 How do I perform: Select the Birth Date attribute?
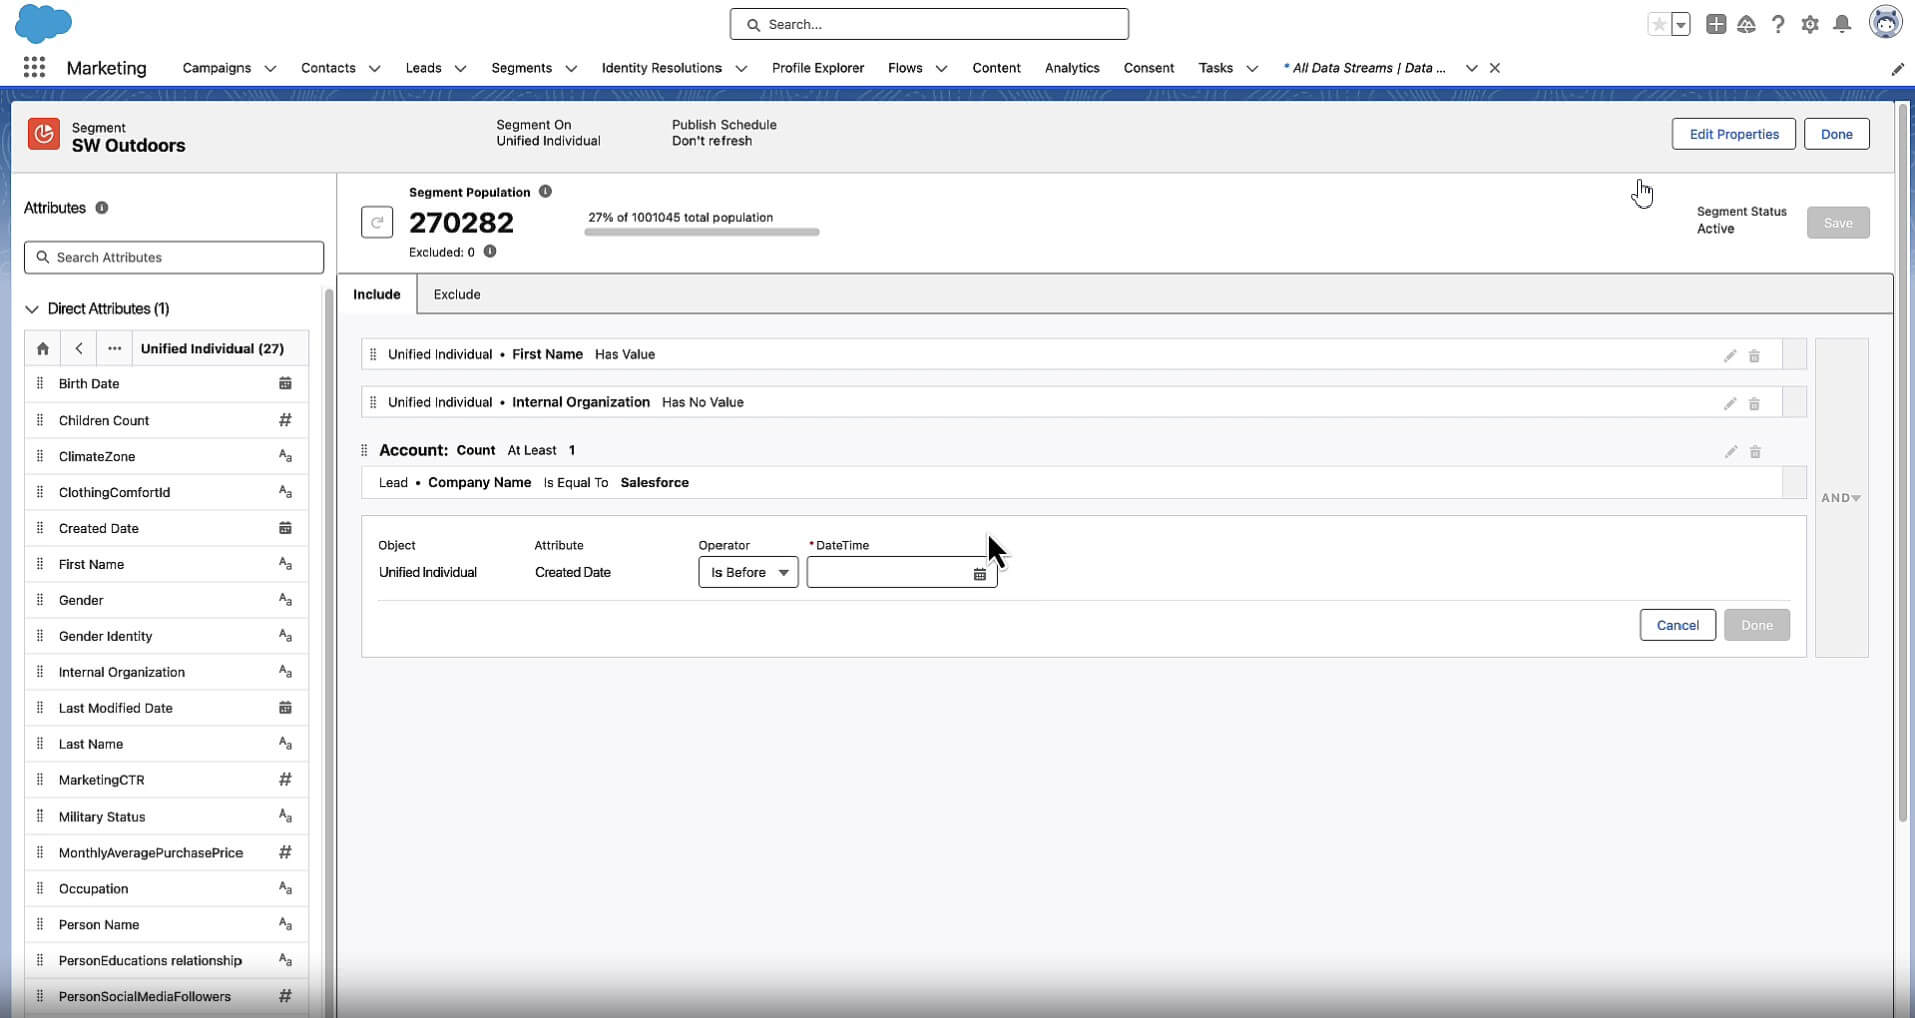click(x=167, y=384)
